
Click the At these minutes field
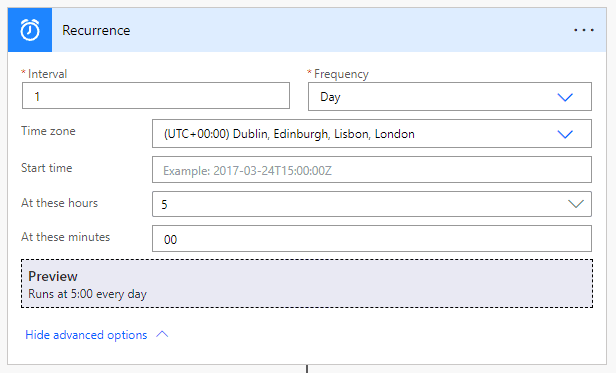coord(372,239)
